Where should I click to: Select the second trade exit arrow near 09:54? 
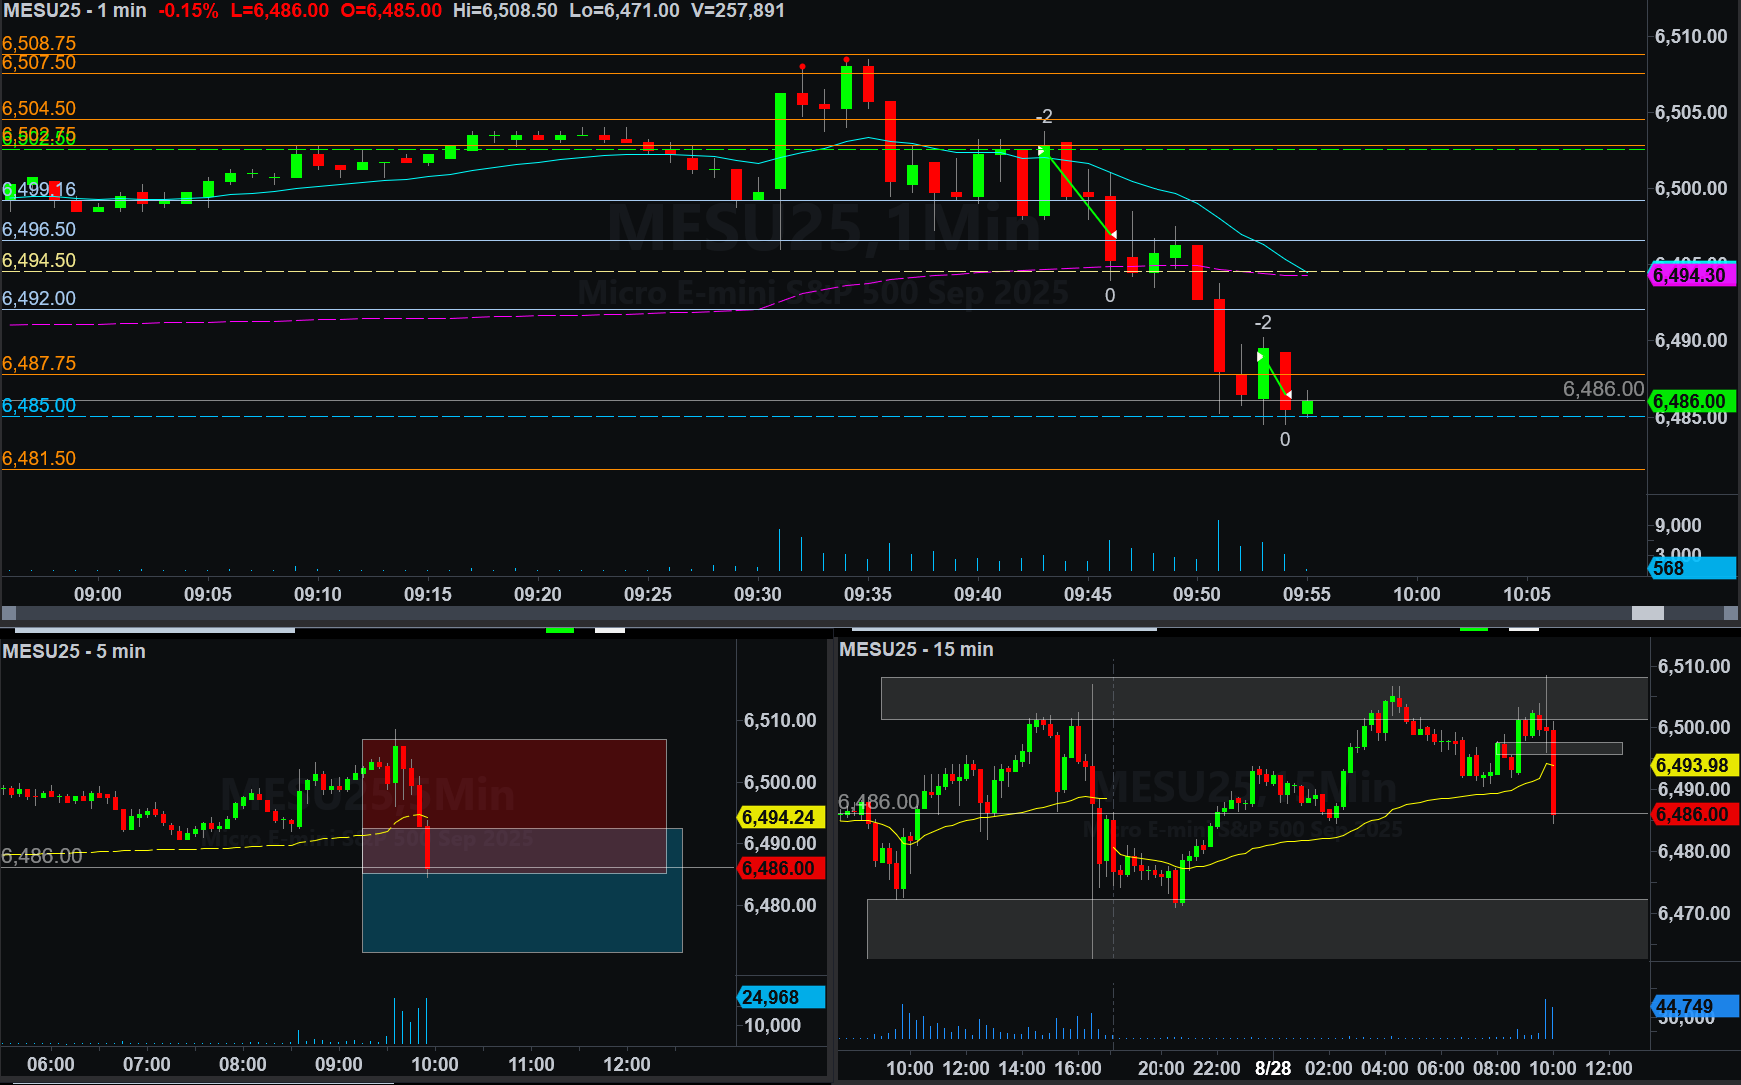coord(1287,395)
